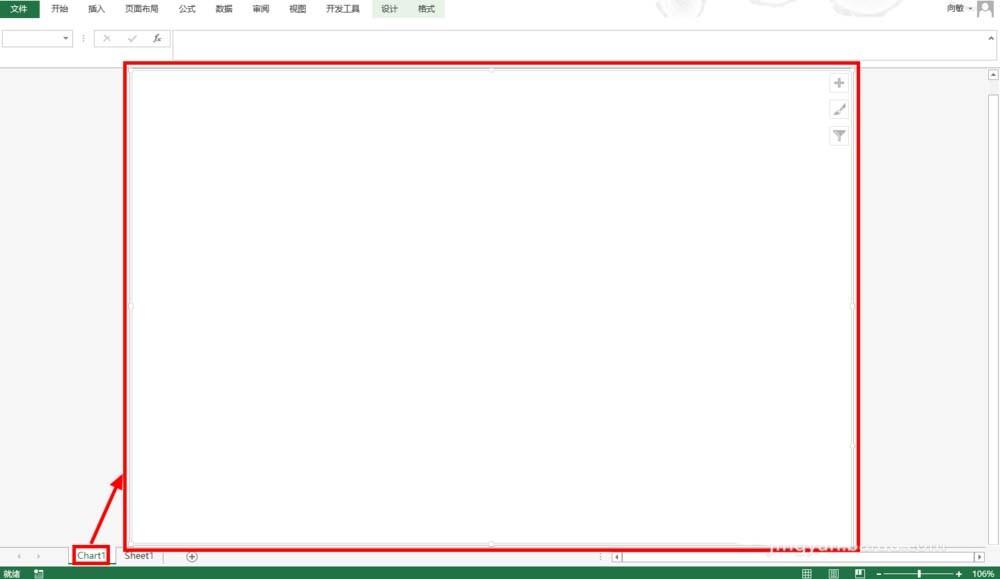The width and height of the screenshot is (1000, 579).
Task: Click the formula bar Enter checkmark icon
Action: (132, 38)
